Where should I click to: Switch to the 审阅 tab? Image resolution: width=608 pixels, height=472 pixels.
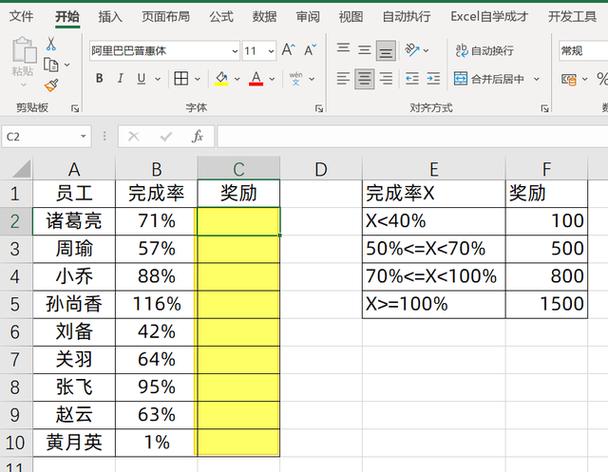tap(308, 17)
